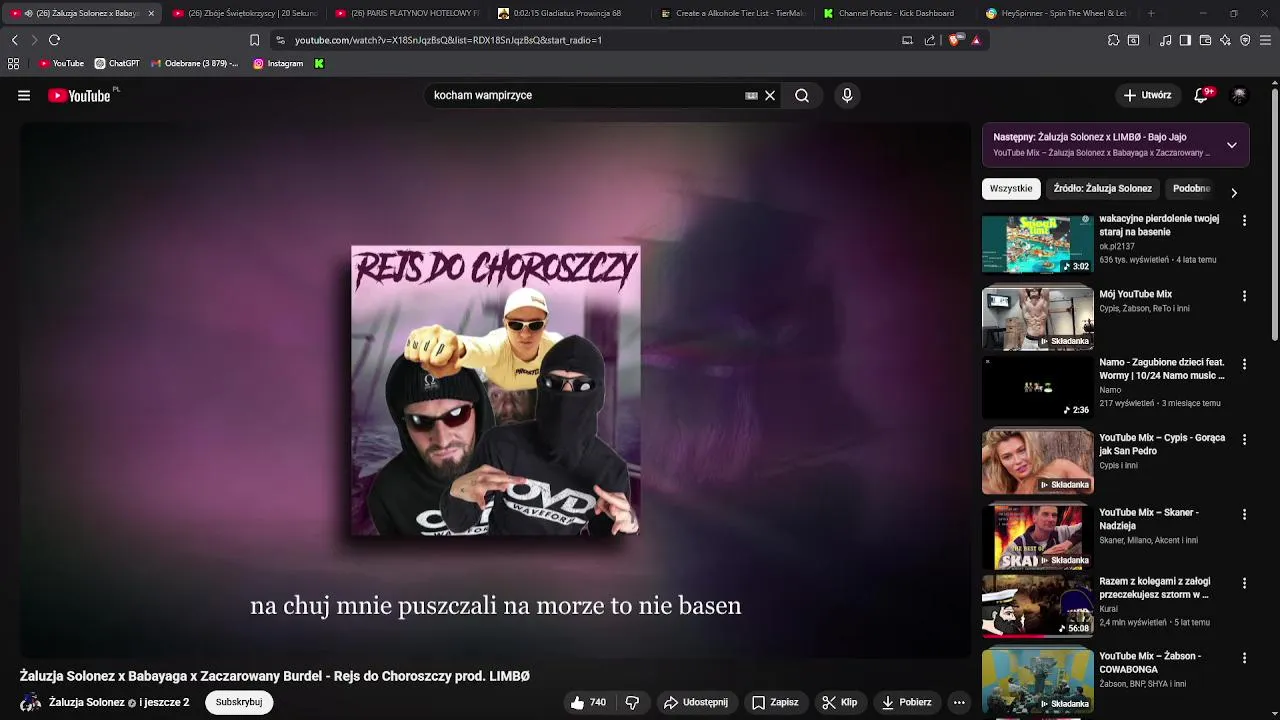The image size is (1280, 720).
Task: Bookmark this page icon
Action: click(x=254, y=40)
